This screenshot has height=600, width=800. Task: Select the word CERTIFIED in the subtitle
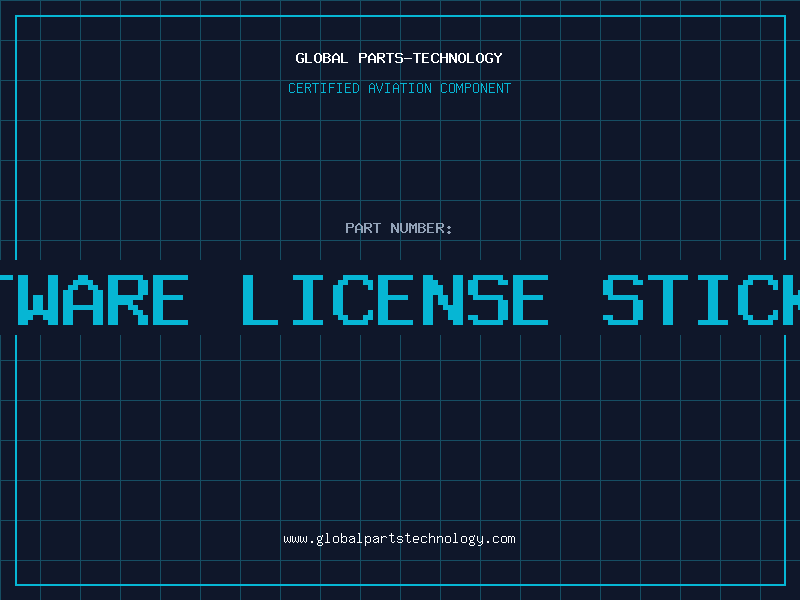tap(324, 88)
